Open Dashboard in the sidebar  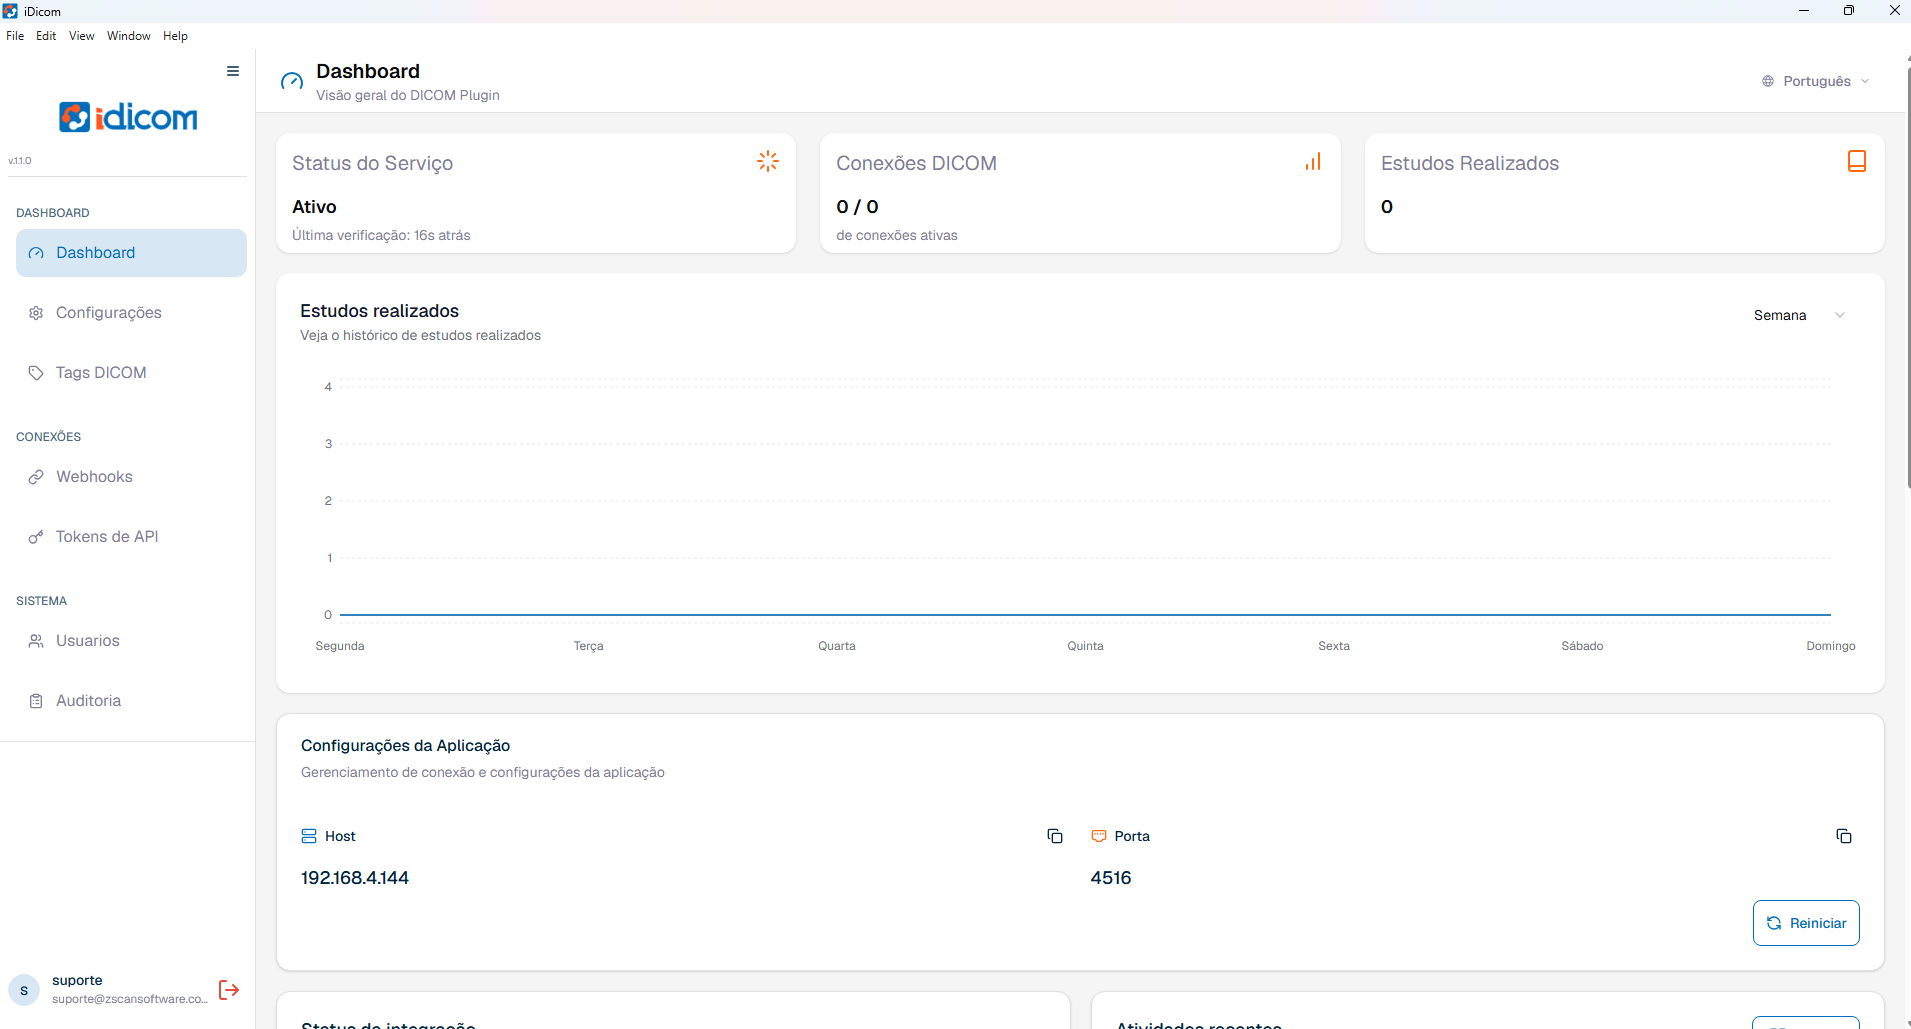(x=131, y=253)
